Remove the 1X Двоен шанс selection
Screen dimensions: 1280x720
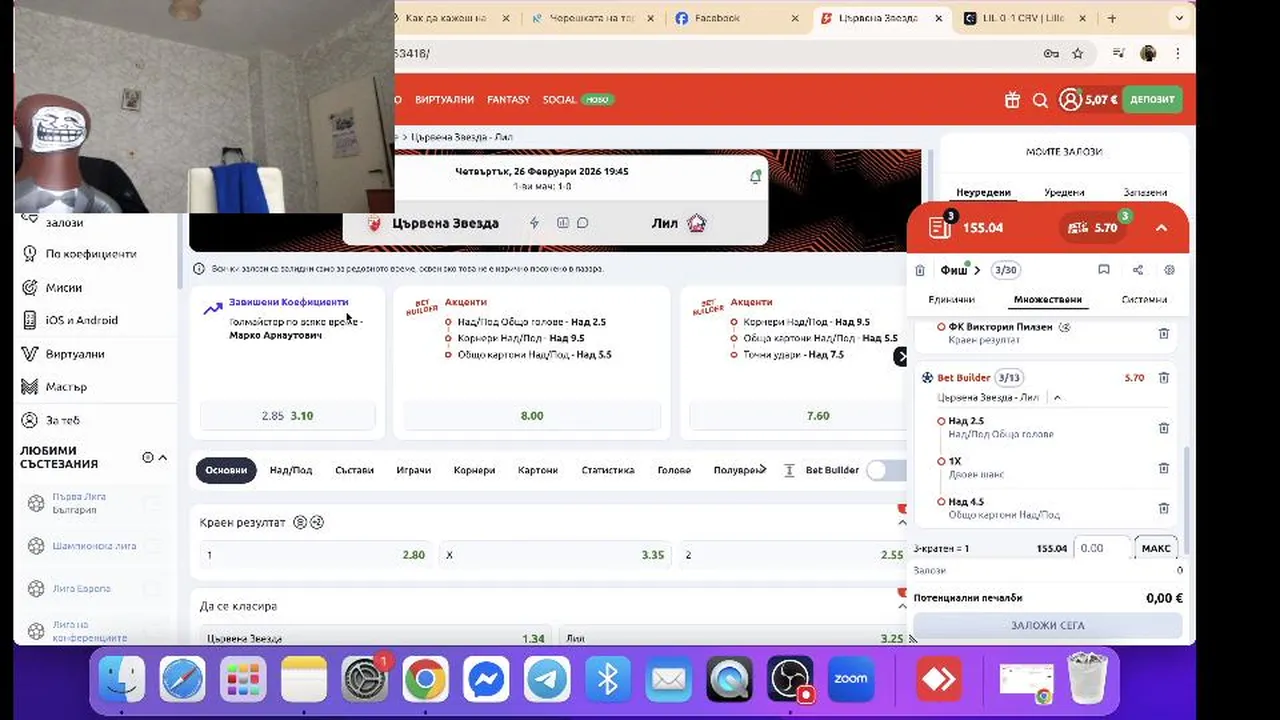point(1163,468)
